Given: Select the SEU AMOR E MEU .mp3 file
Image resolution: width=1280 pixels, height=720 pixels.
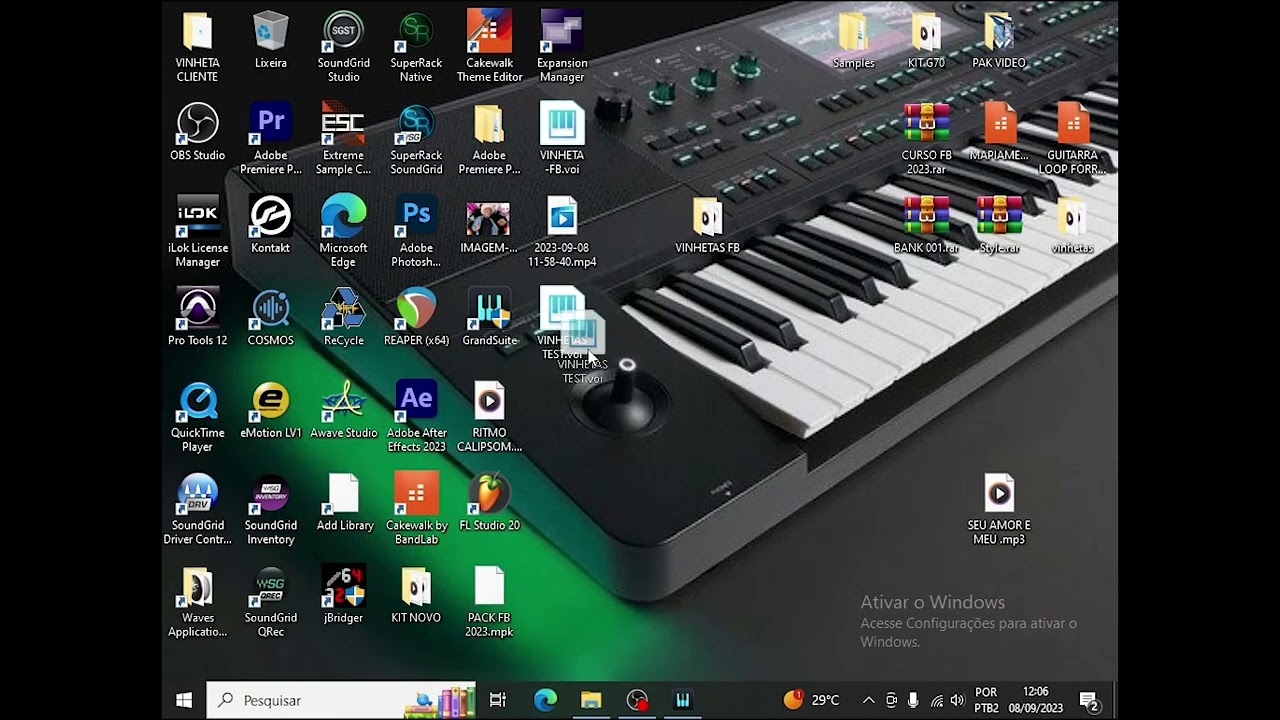Looking at the screenshot, I should coord(999,509).
